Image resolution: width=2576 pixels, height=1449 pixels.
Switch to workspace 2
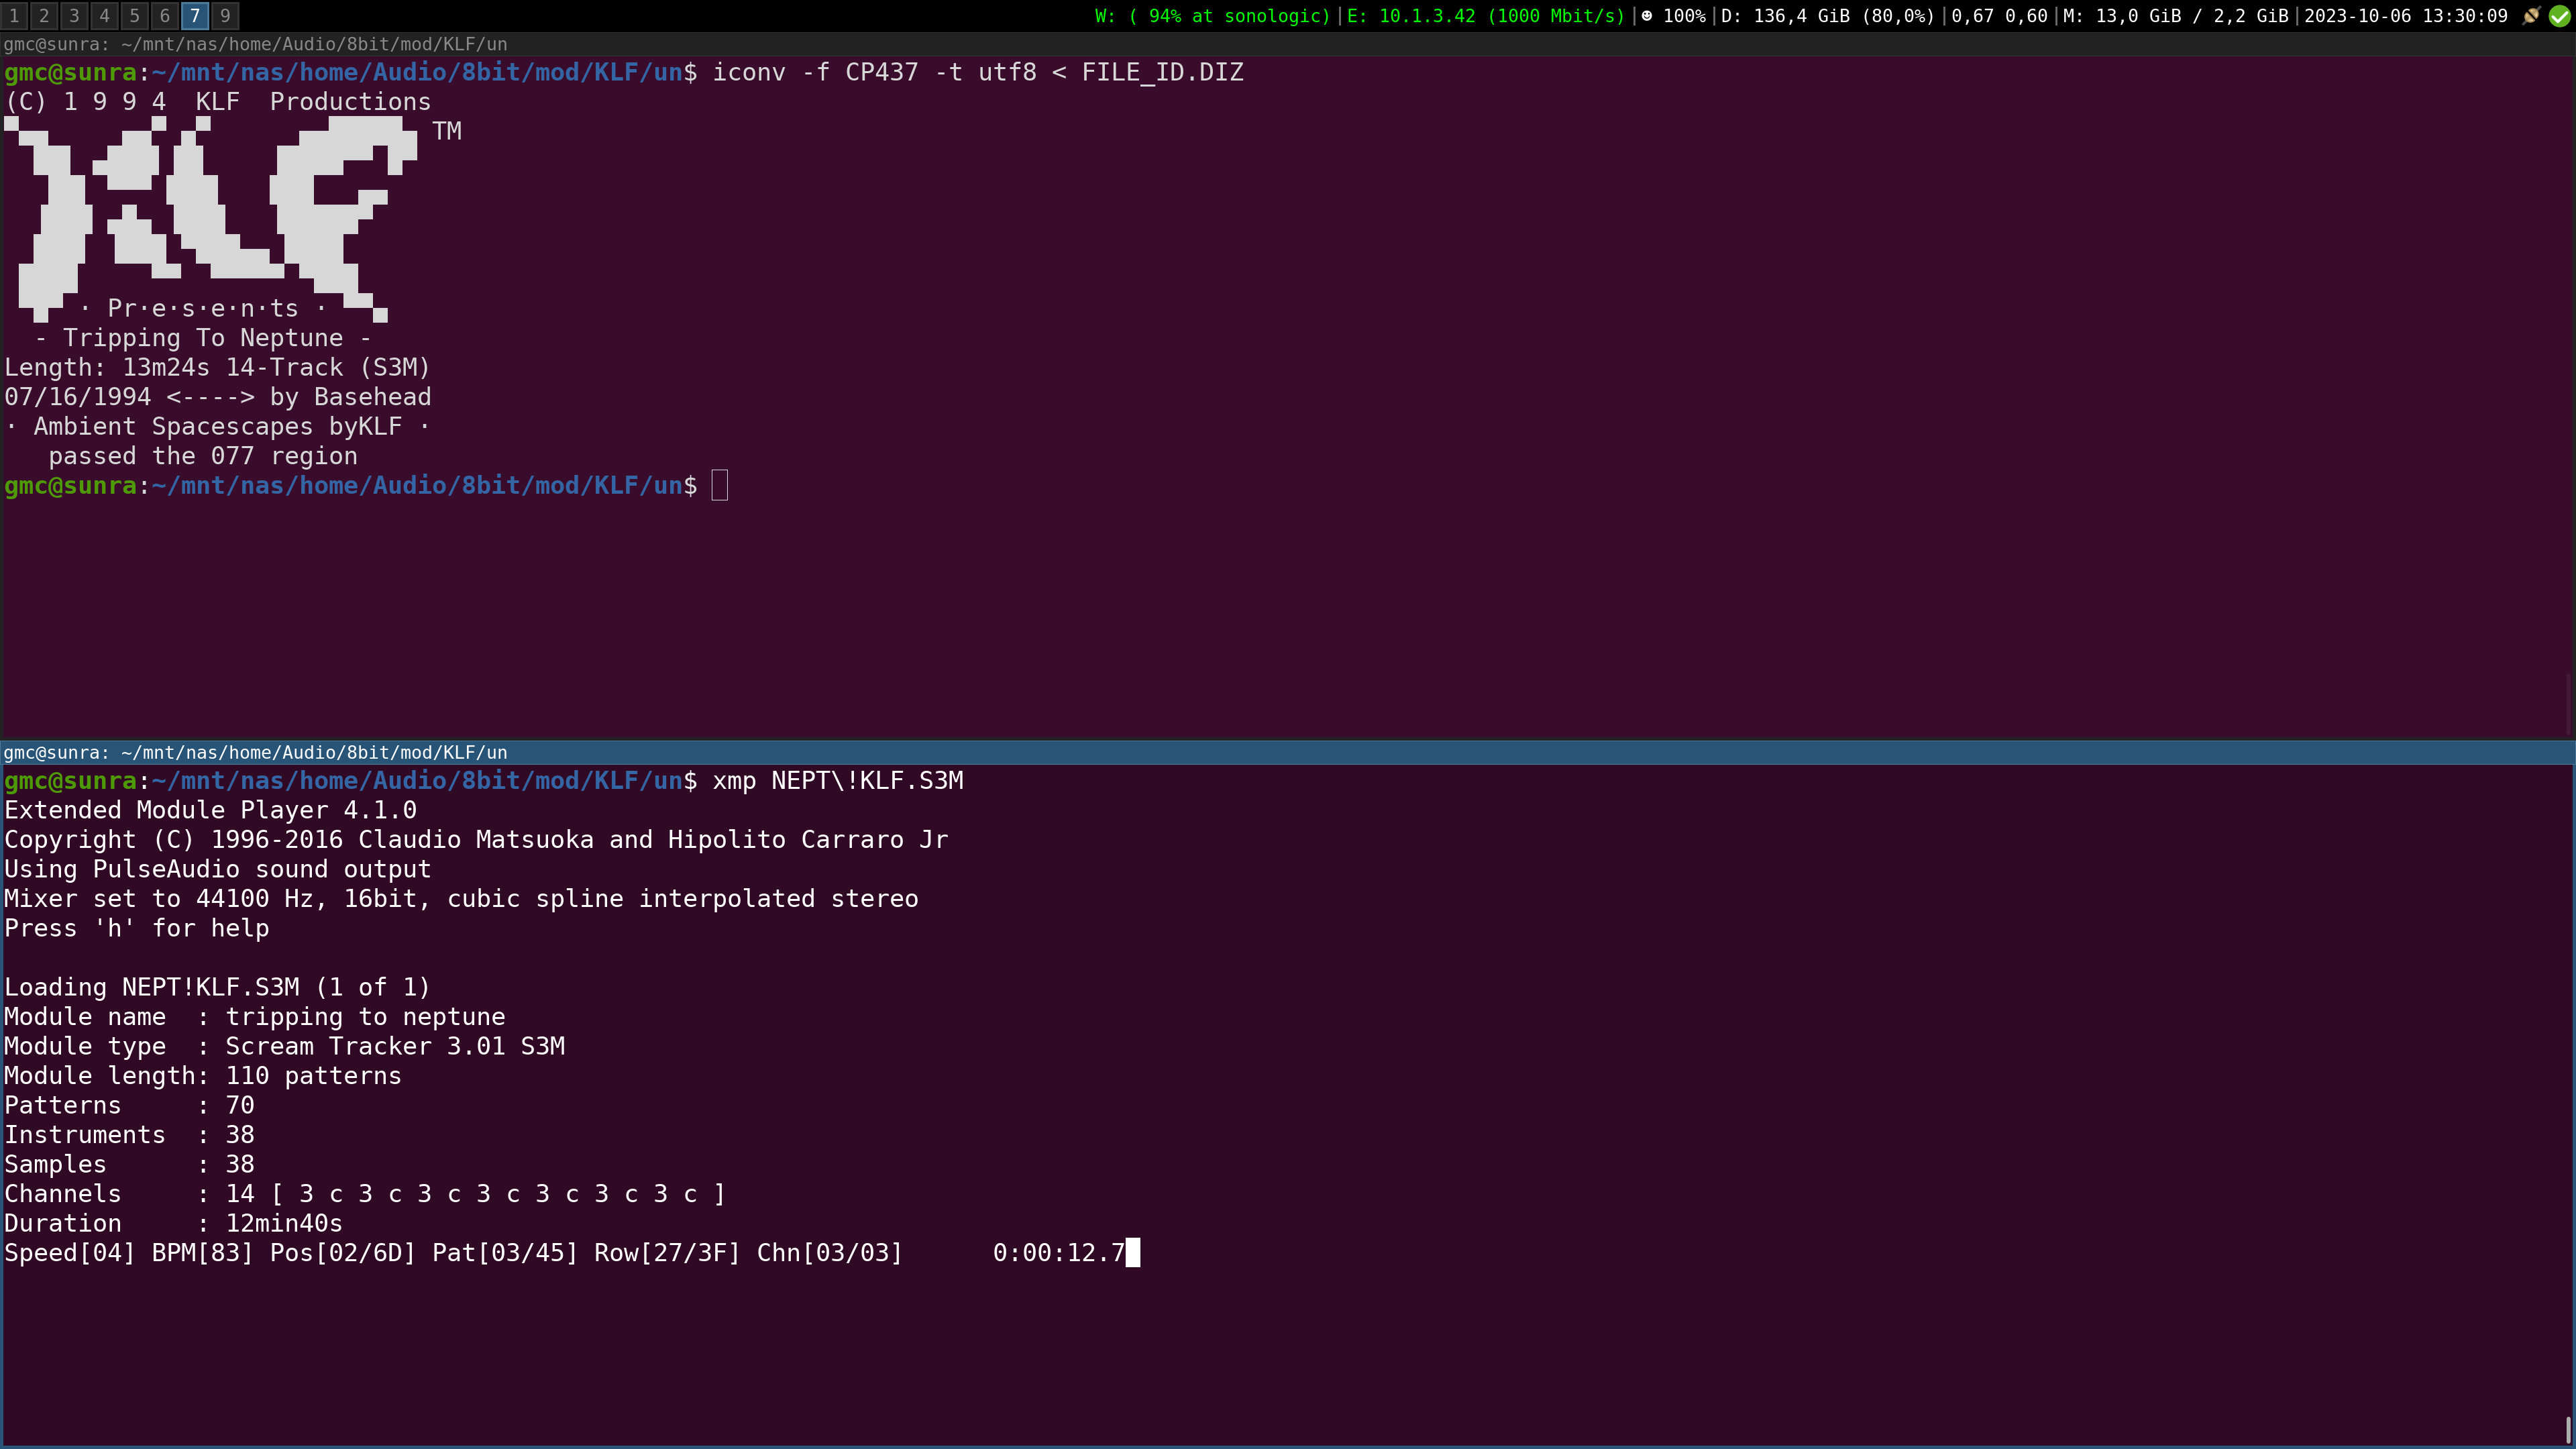click(44, 15)
